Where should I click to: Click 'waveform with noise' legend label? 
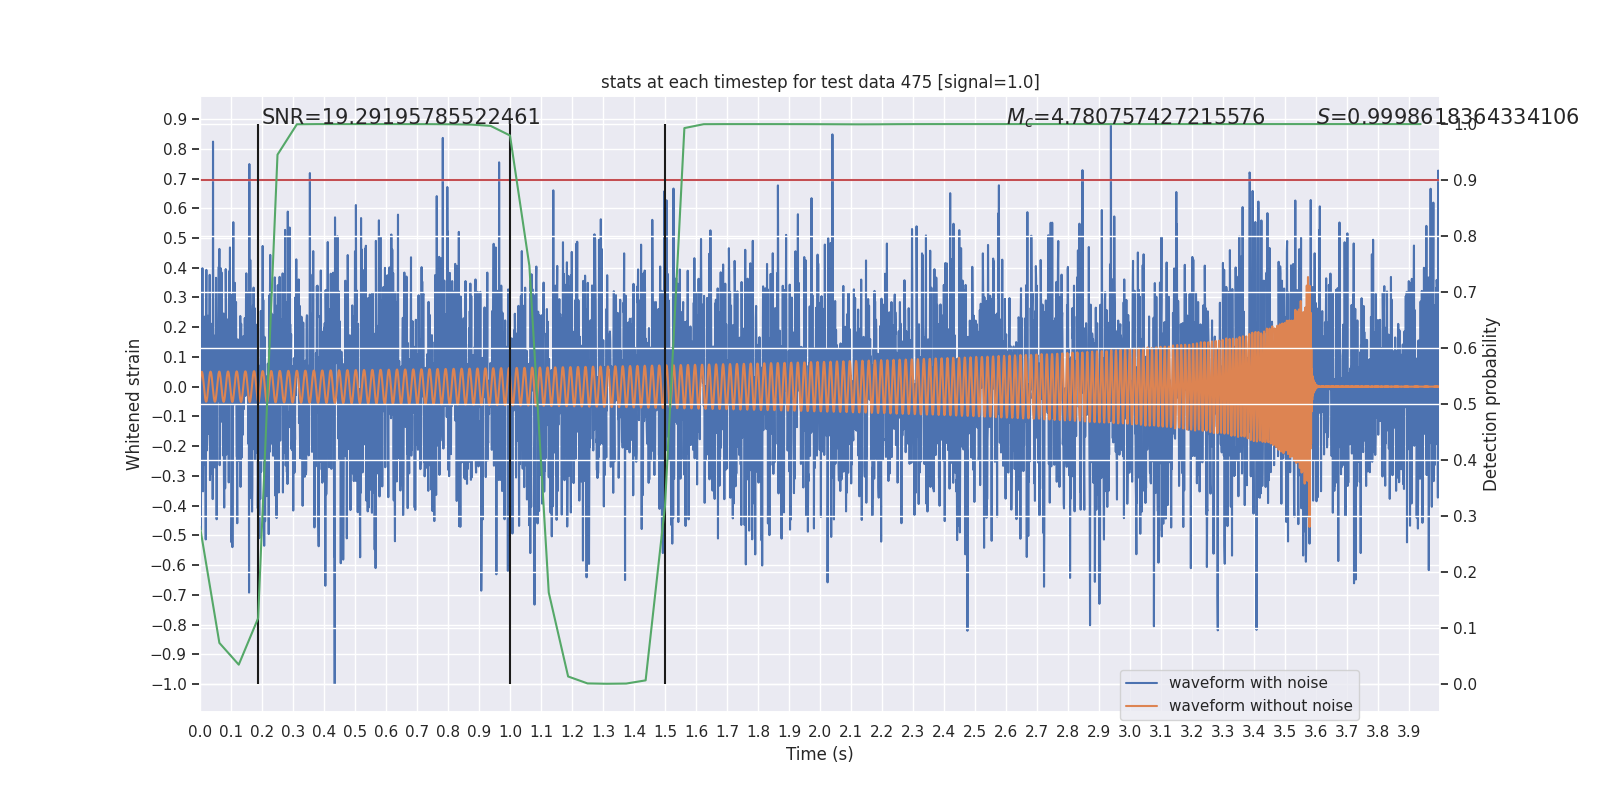click(x=1248, y=683)
